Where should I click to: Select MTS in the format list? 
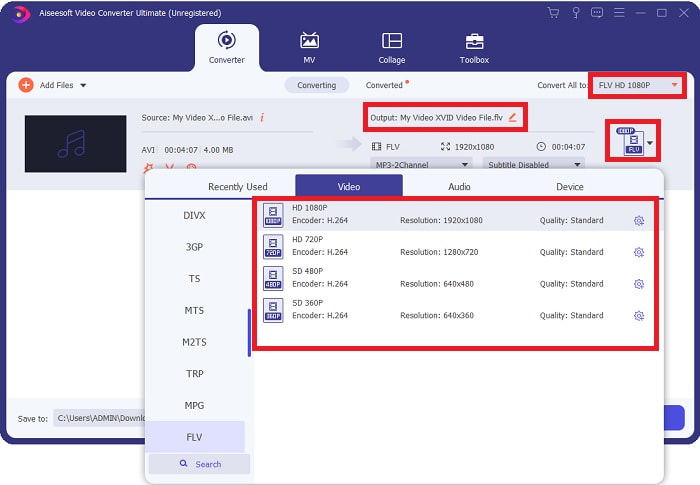195,310
